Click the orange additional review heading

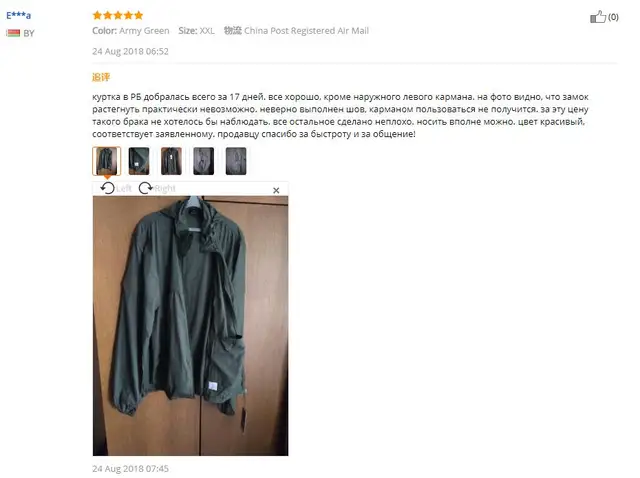(x=101, y=77)
